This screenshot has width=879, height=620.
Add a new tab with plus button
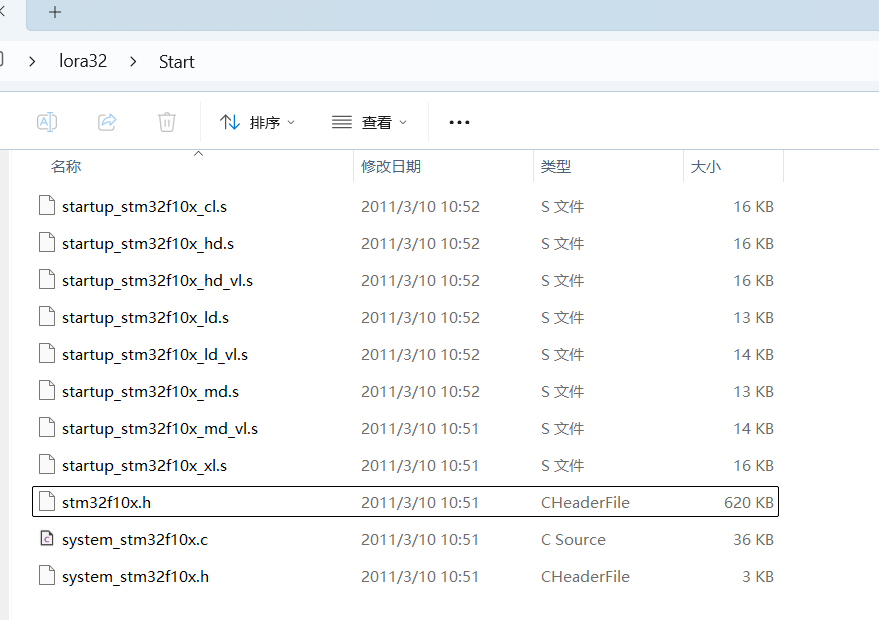tap(55, 12)
